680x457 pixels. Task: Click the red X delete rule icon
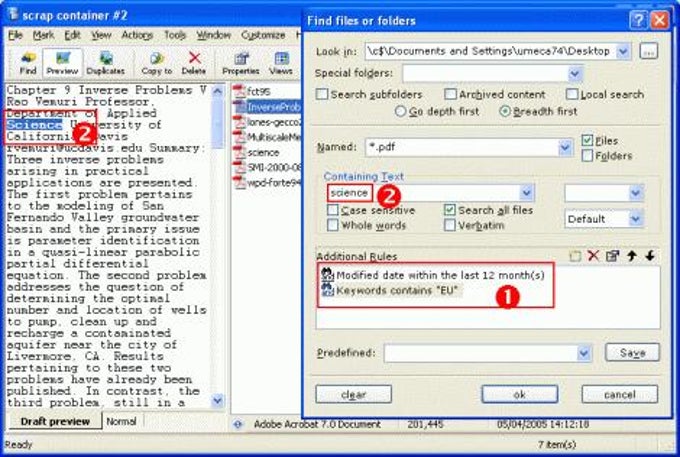pyautogui.click(x=593, y=256)
